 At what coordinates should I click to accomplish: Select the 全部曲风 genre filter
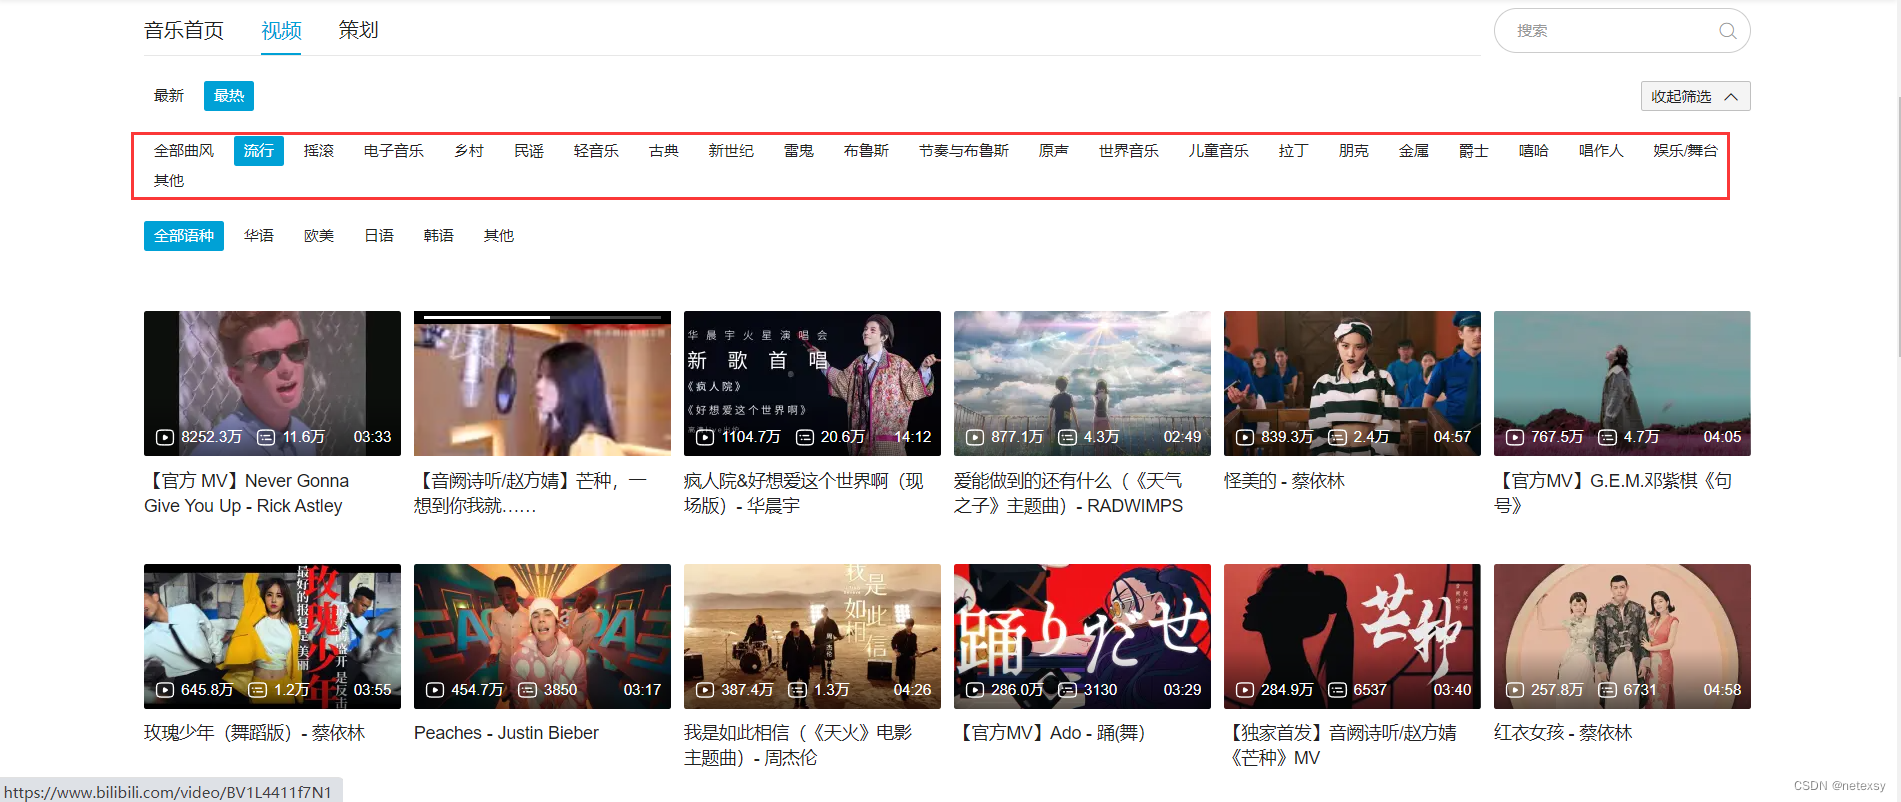(x=184, y=151)
